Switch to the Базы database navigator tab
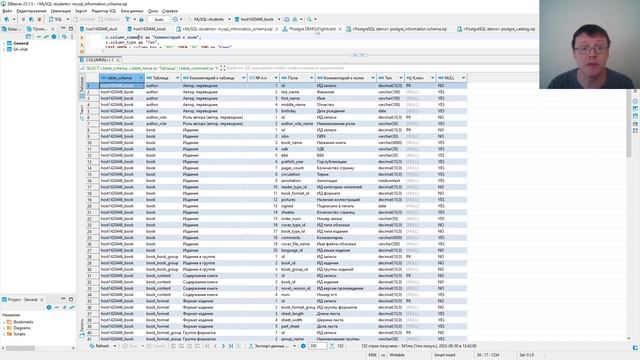640x360 pixels. point(11,29)
